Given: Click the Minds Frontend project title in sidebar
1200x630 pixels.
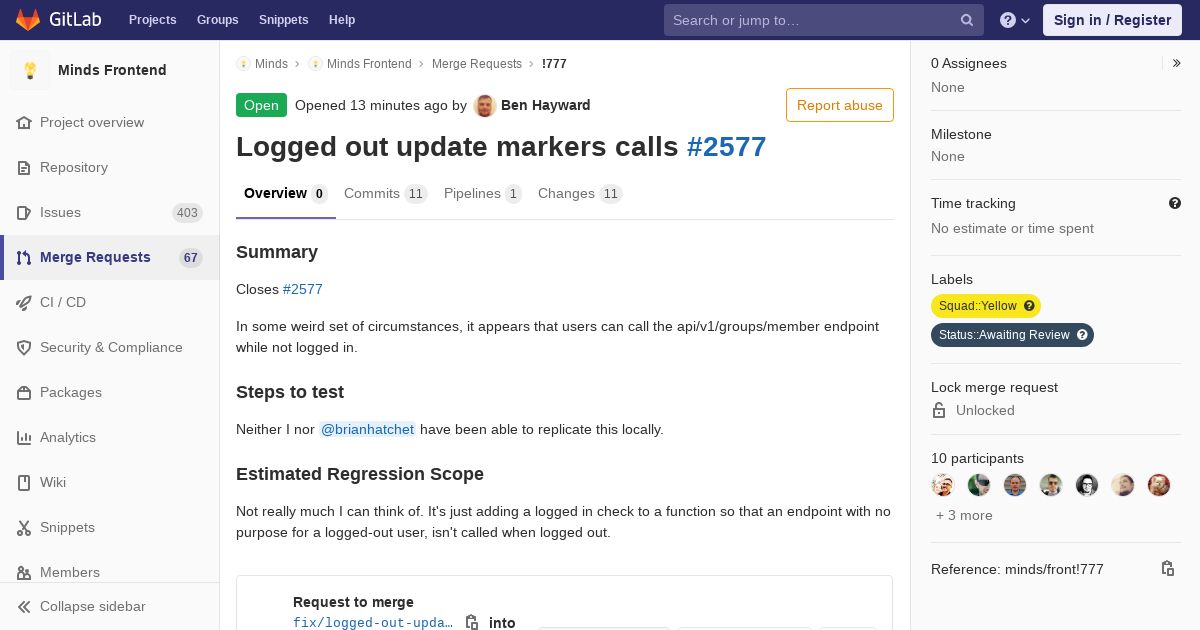Looking at the screenshot, I should click(x=112, y=70).
